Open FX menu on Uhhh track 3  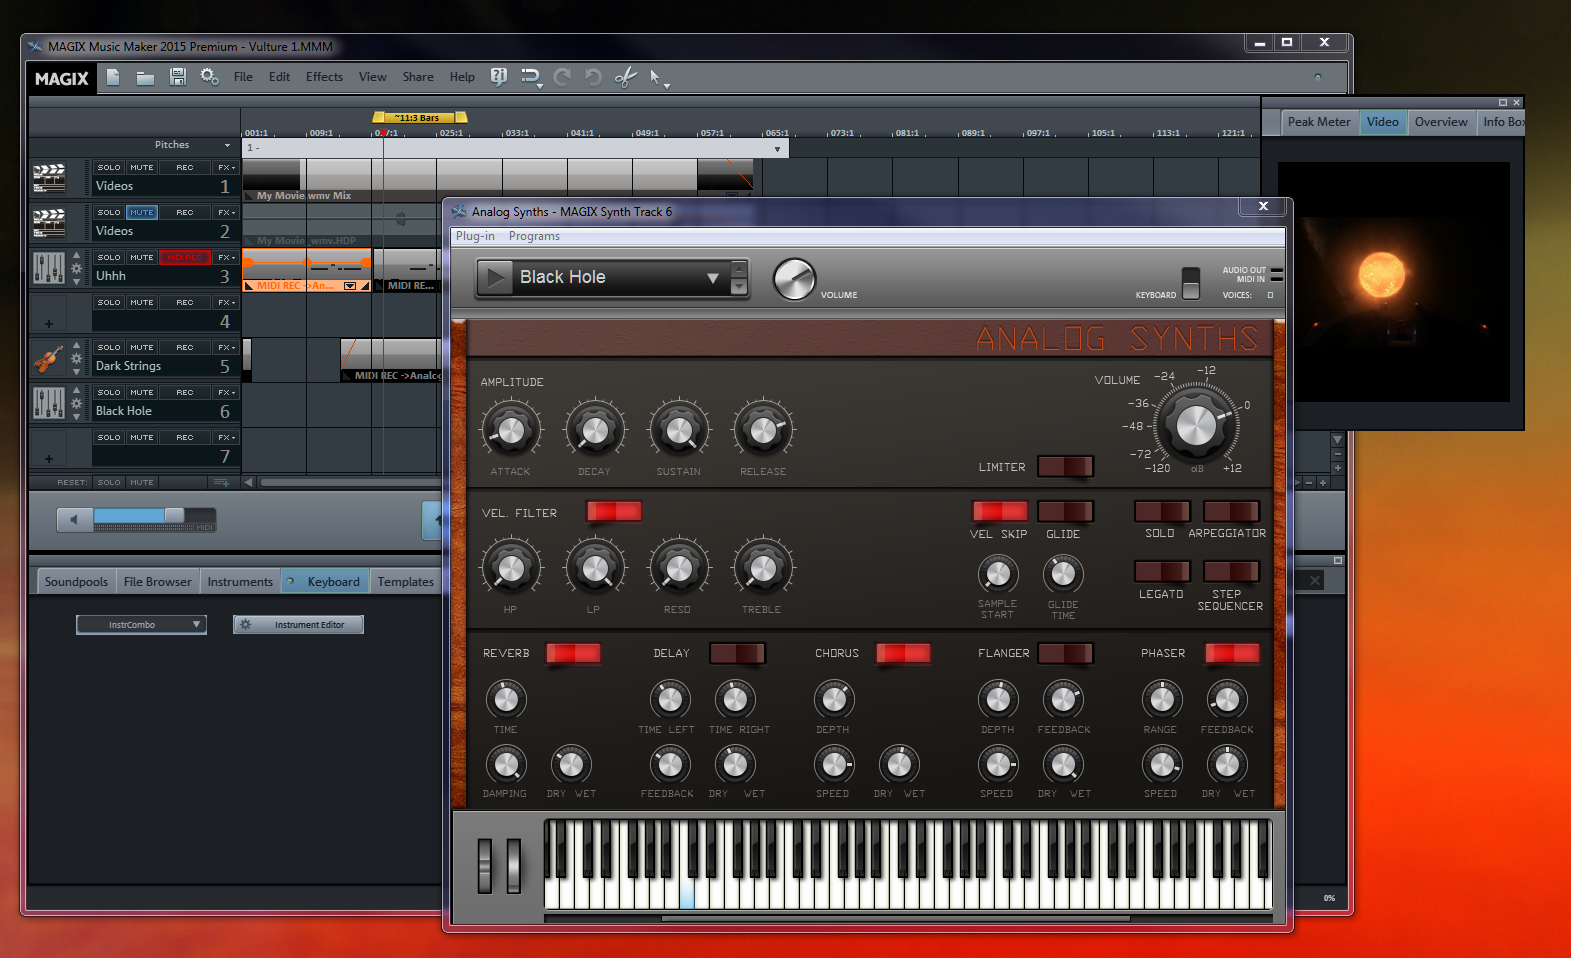pyautogui.click(x=226, y=258)
